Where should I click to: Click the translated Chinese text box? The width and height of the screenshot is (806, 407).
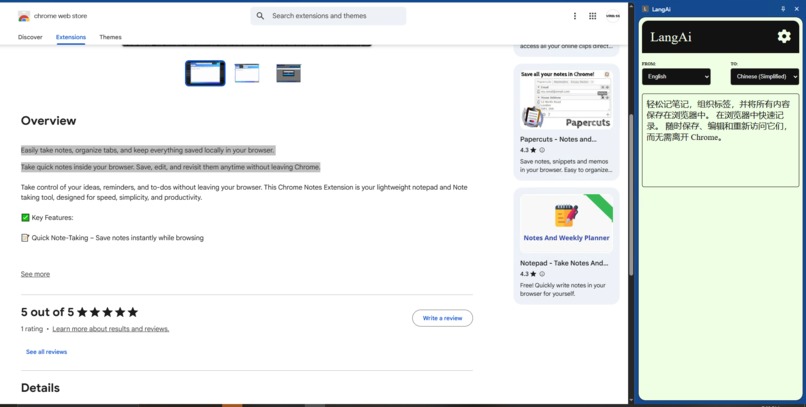(720, 140)
